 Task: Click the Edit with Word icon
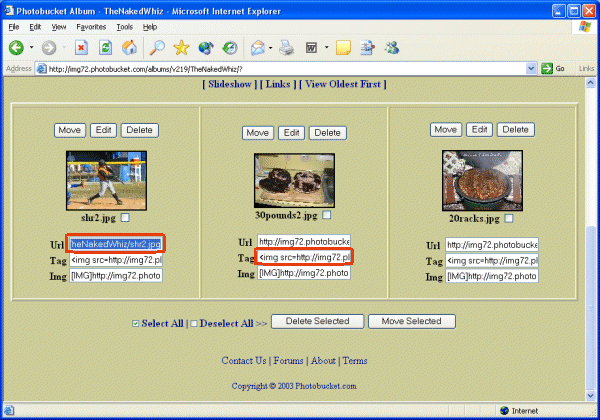pos(311,48)
